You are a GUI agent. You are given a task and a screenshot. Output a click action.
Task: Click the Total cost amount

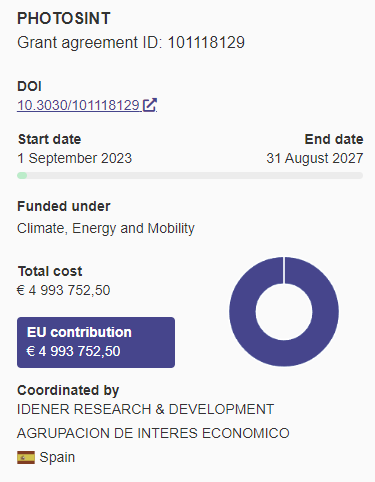[x=64, y=290]
